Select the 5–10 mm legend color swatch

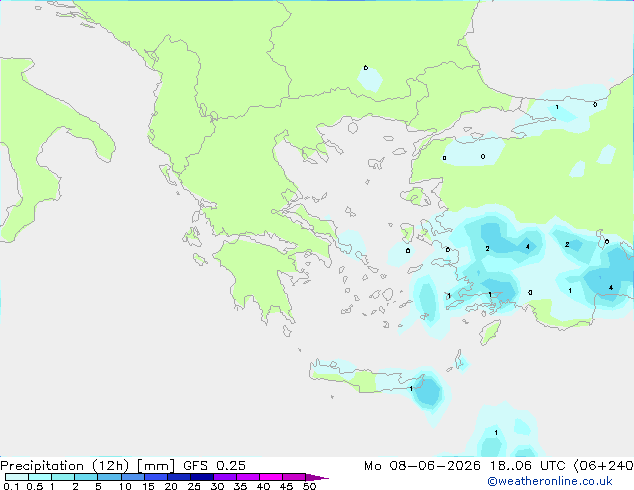(x=109, y=477)
